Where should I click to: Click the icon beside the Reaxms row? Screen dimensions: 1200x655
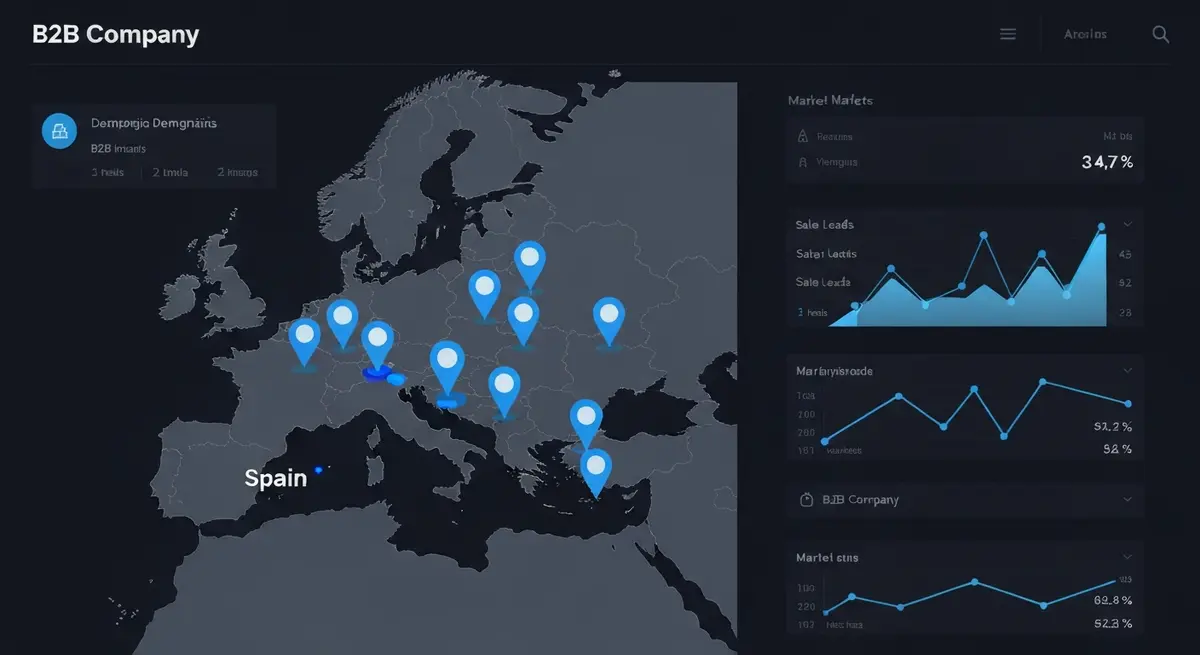(x=801, y=136)
